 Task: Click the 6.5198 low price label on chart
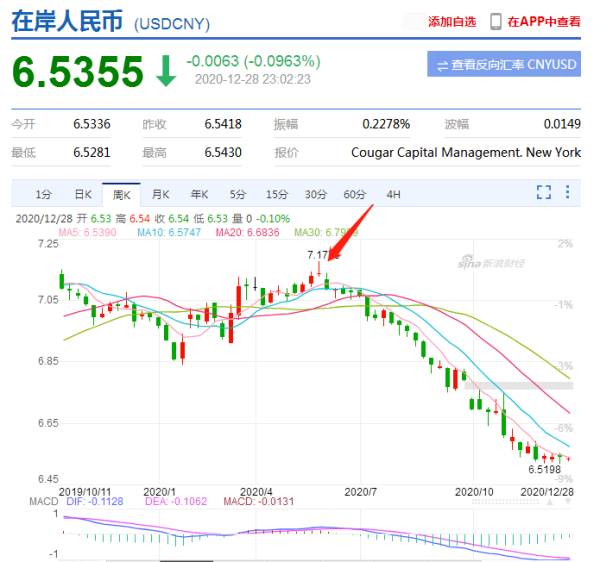click(x=544, y=469)
